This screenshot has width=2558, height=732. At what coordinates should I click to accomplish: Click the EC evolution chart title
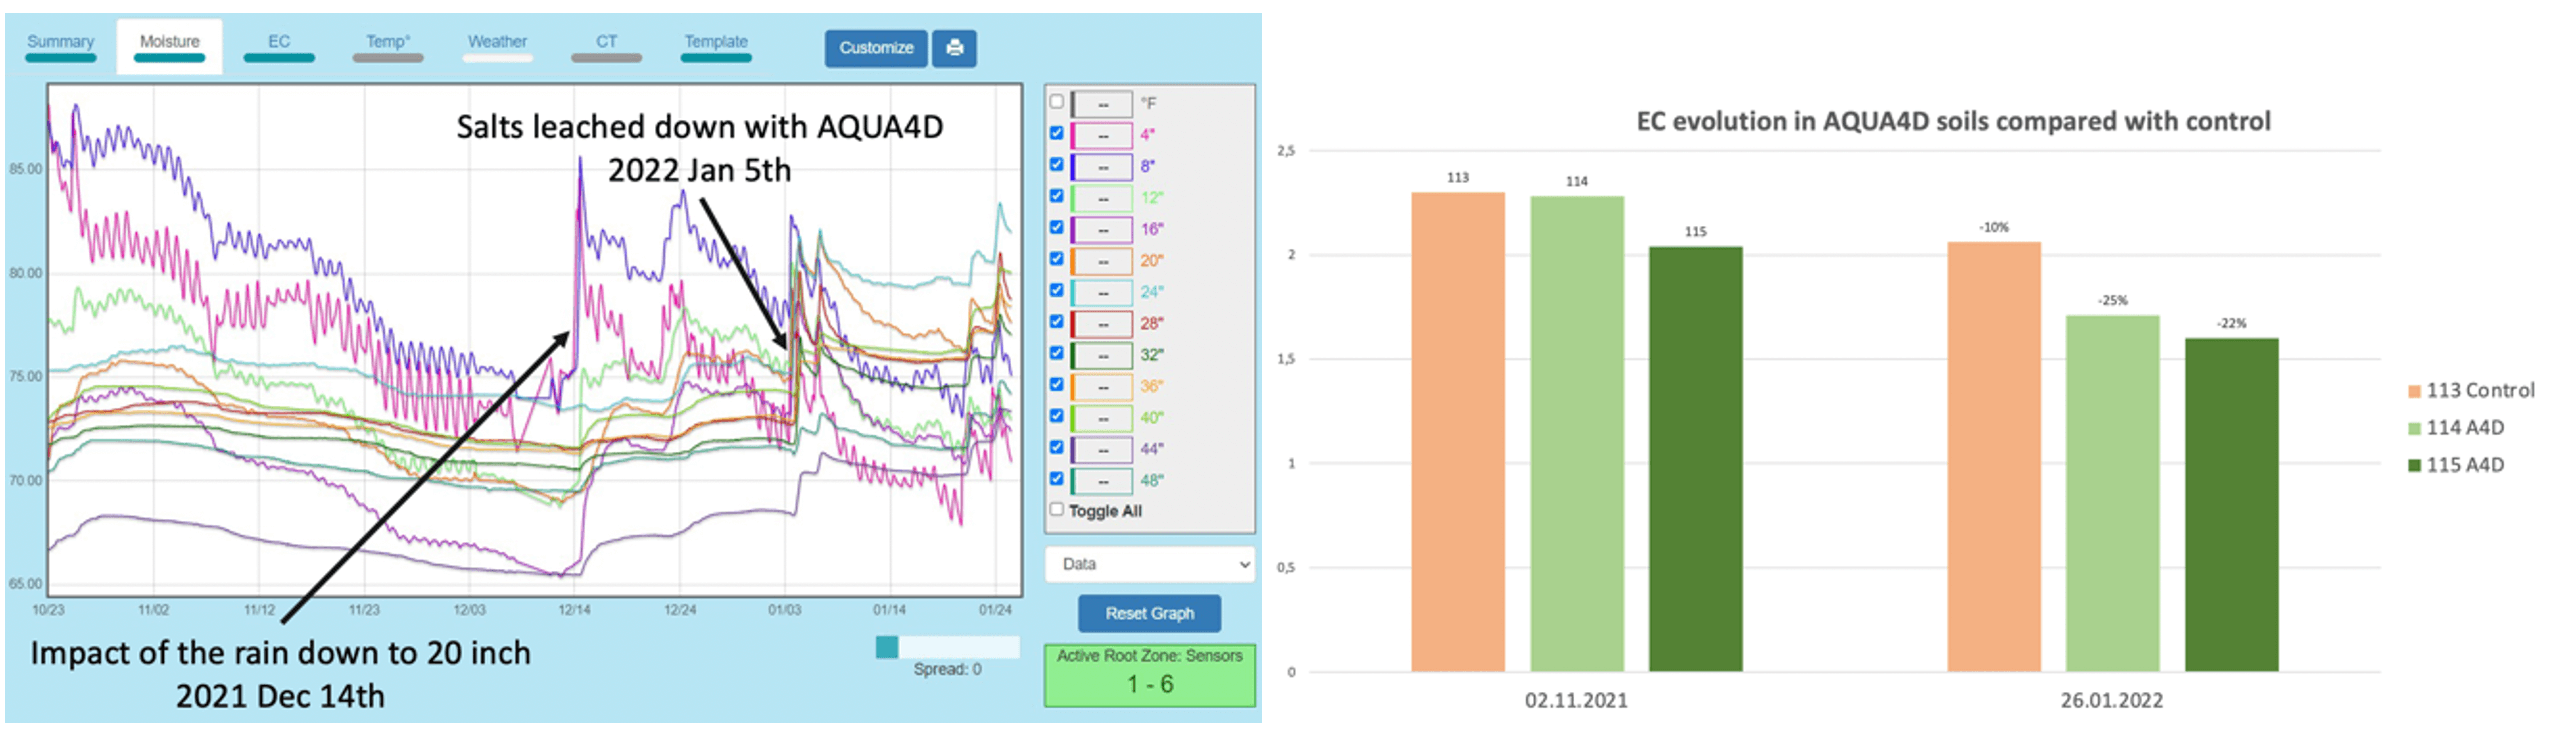tap(1953, 122)
